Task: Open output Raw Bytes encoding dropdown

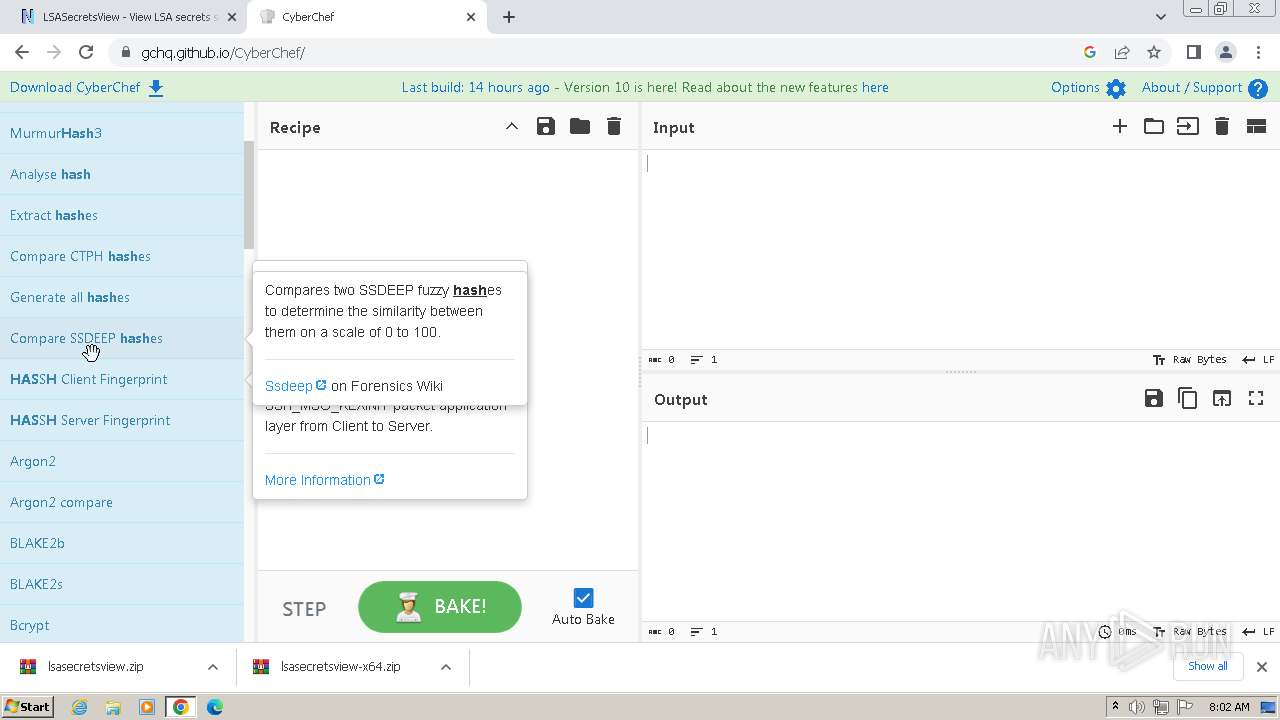Action: point(1190,631)
